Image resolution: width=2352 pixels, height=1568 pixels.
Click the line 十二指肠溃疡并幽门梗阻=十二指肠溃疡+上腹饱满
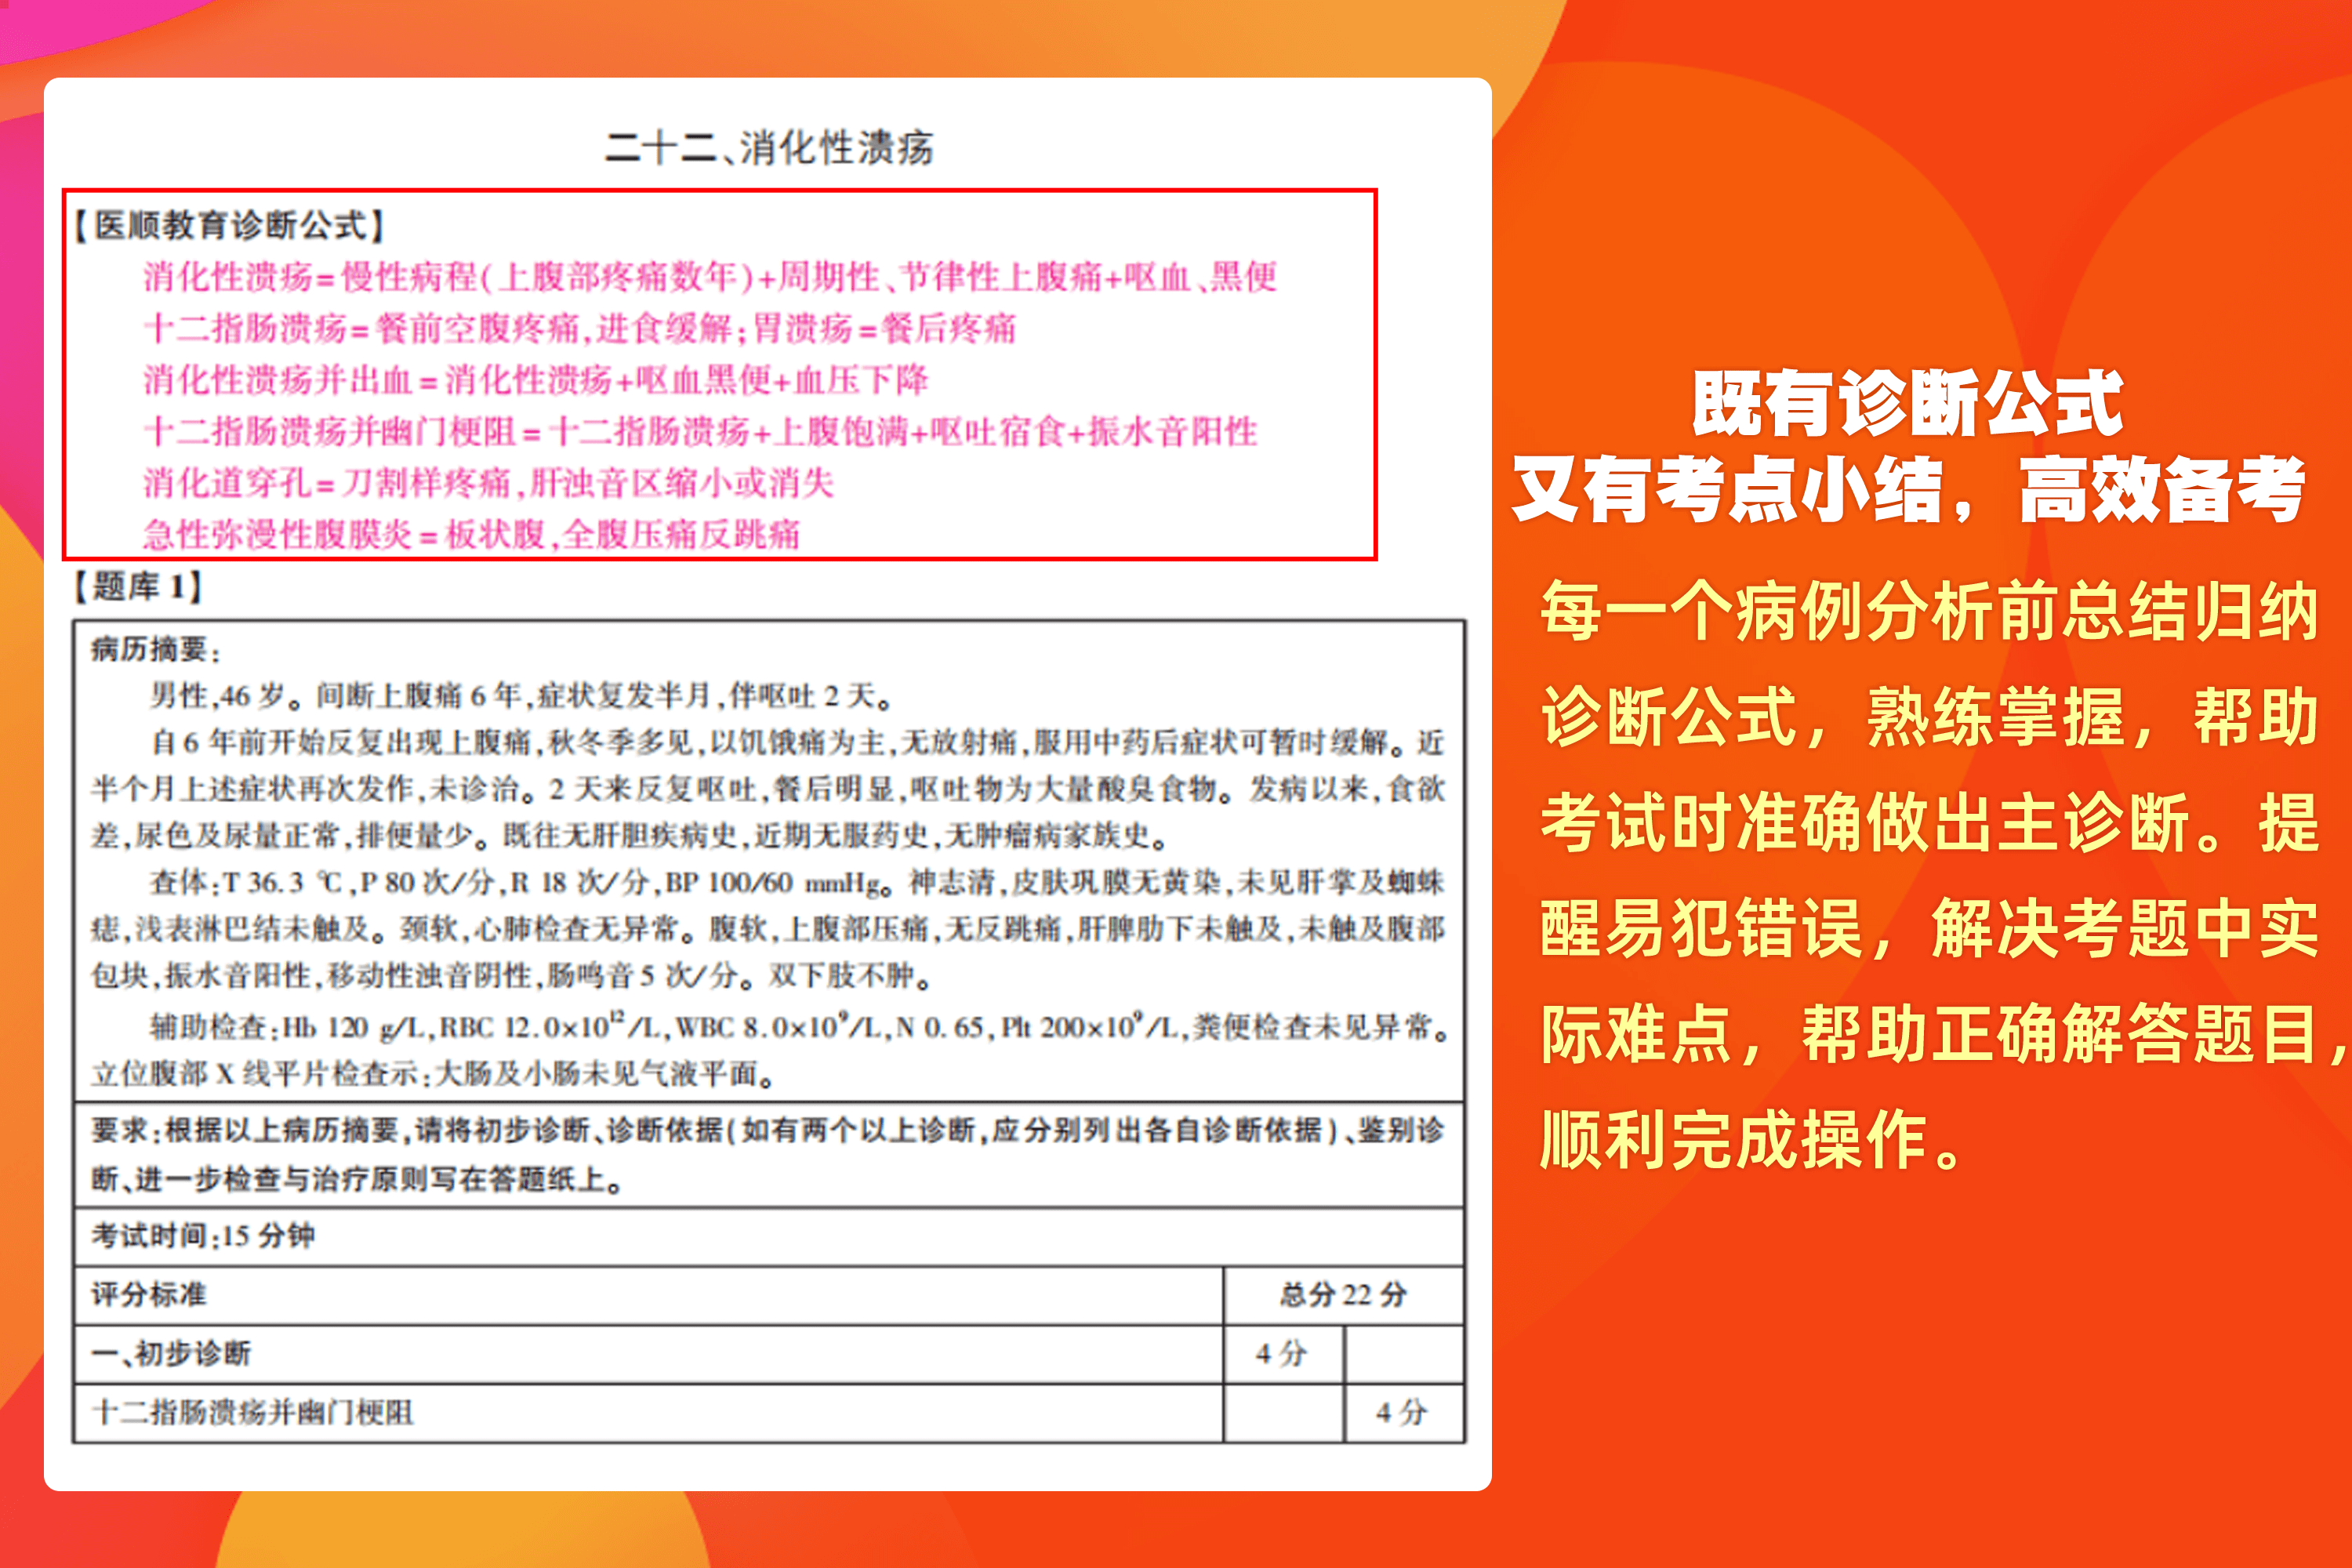700,432
